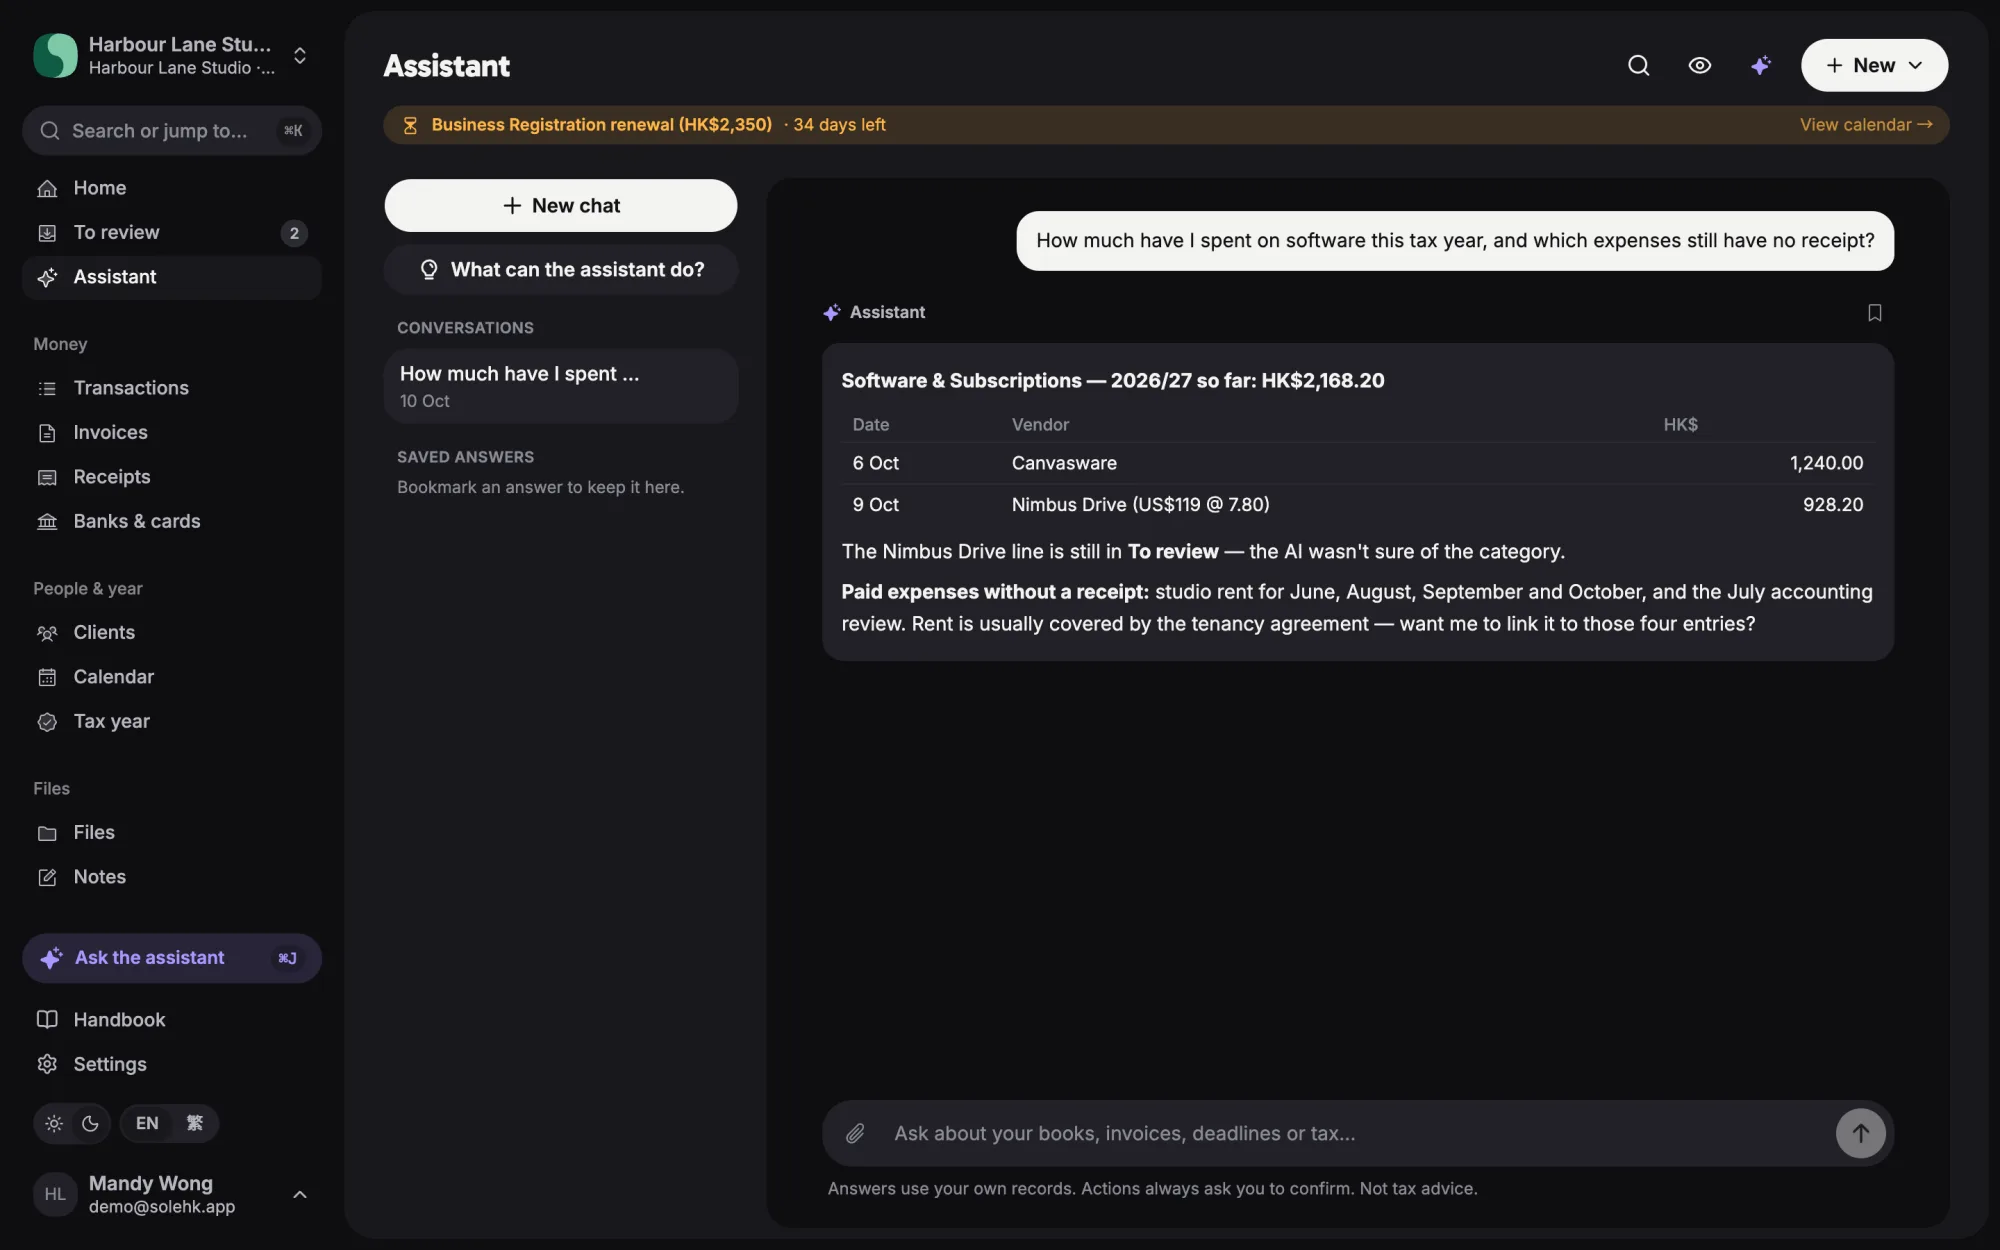Click the hourglass icon in the renewal banner
Image resolution: width=2000 pixels, height=1250 pixels.
pyautogui.click(x=410, y=125)
